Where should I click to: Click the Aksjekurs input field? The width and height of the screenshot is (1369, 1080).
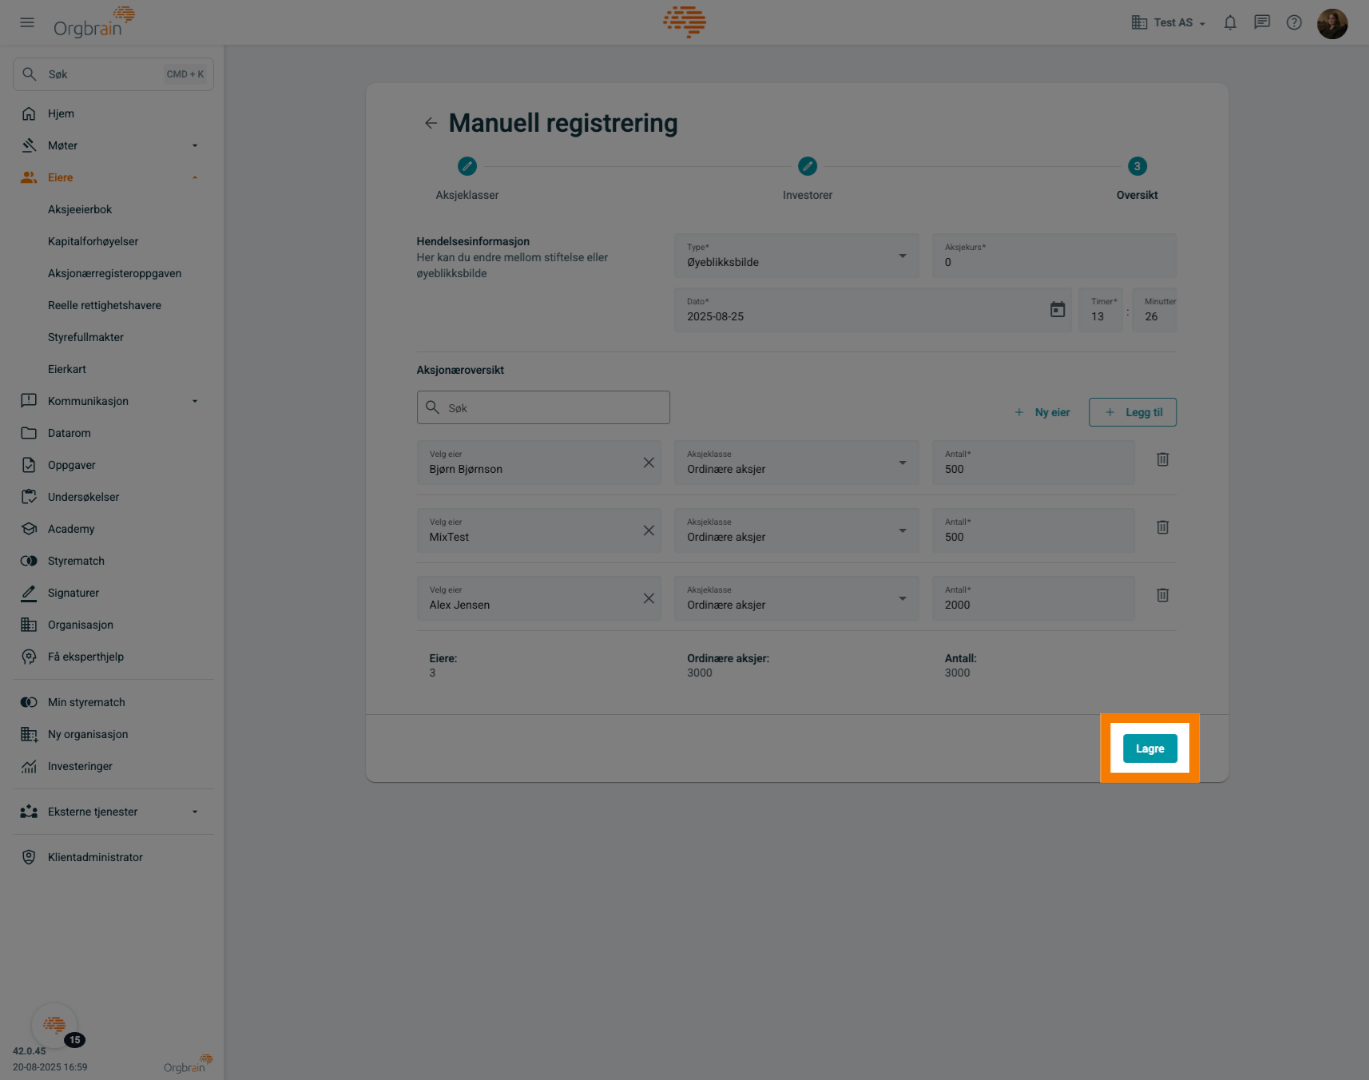click(x=1054, y=256)
